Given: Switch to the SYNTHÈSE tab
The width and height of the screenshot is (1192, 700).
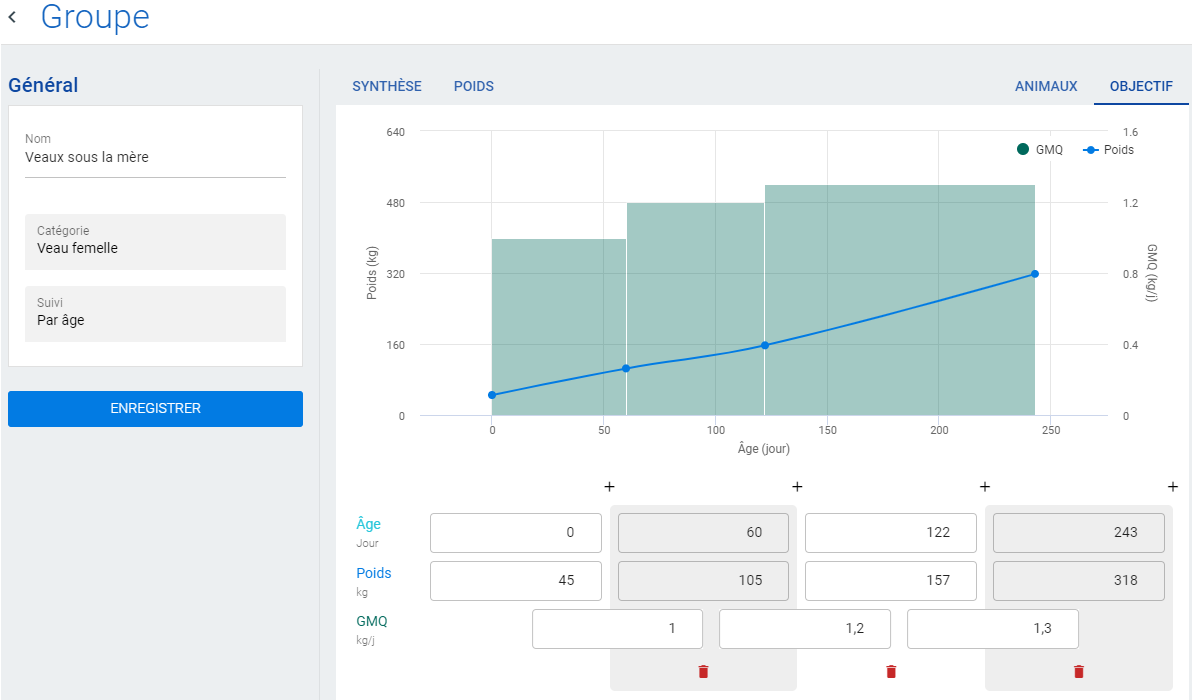Looking at the screenshot, I should tap(387, 87).
